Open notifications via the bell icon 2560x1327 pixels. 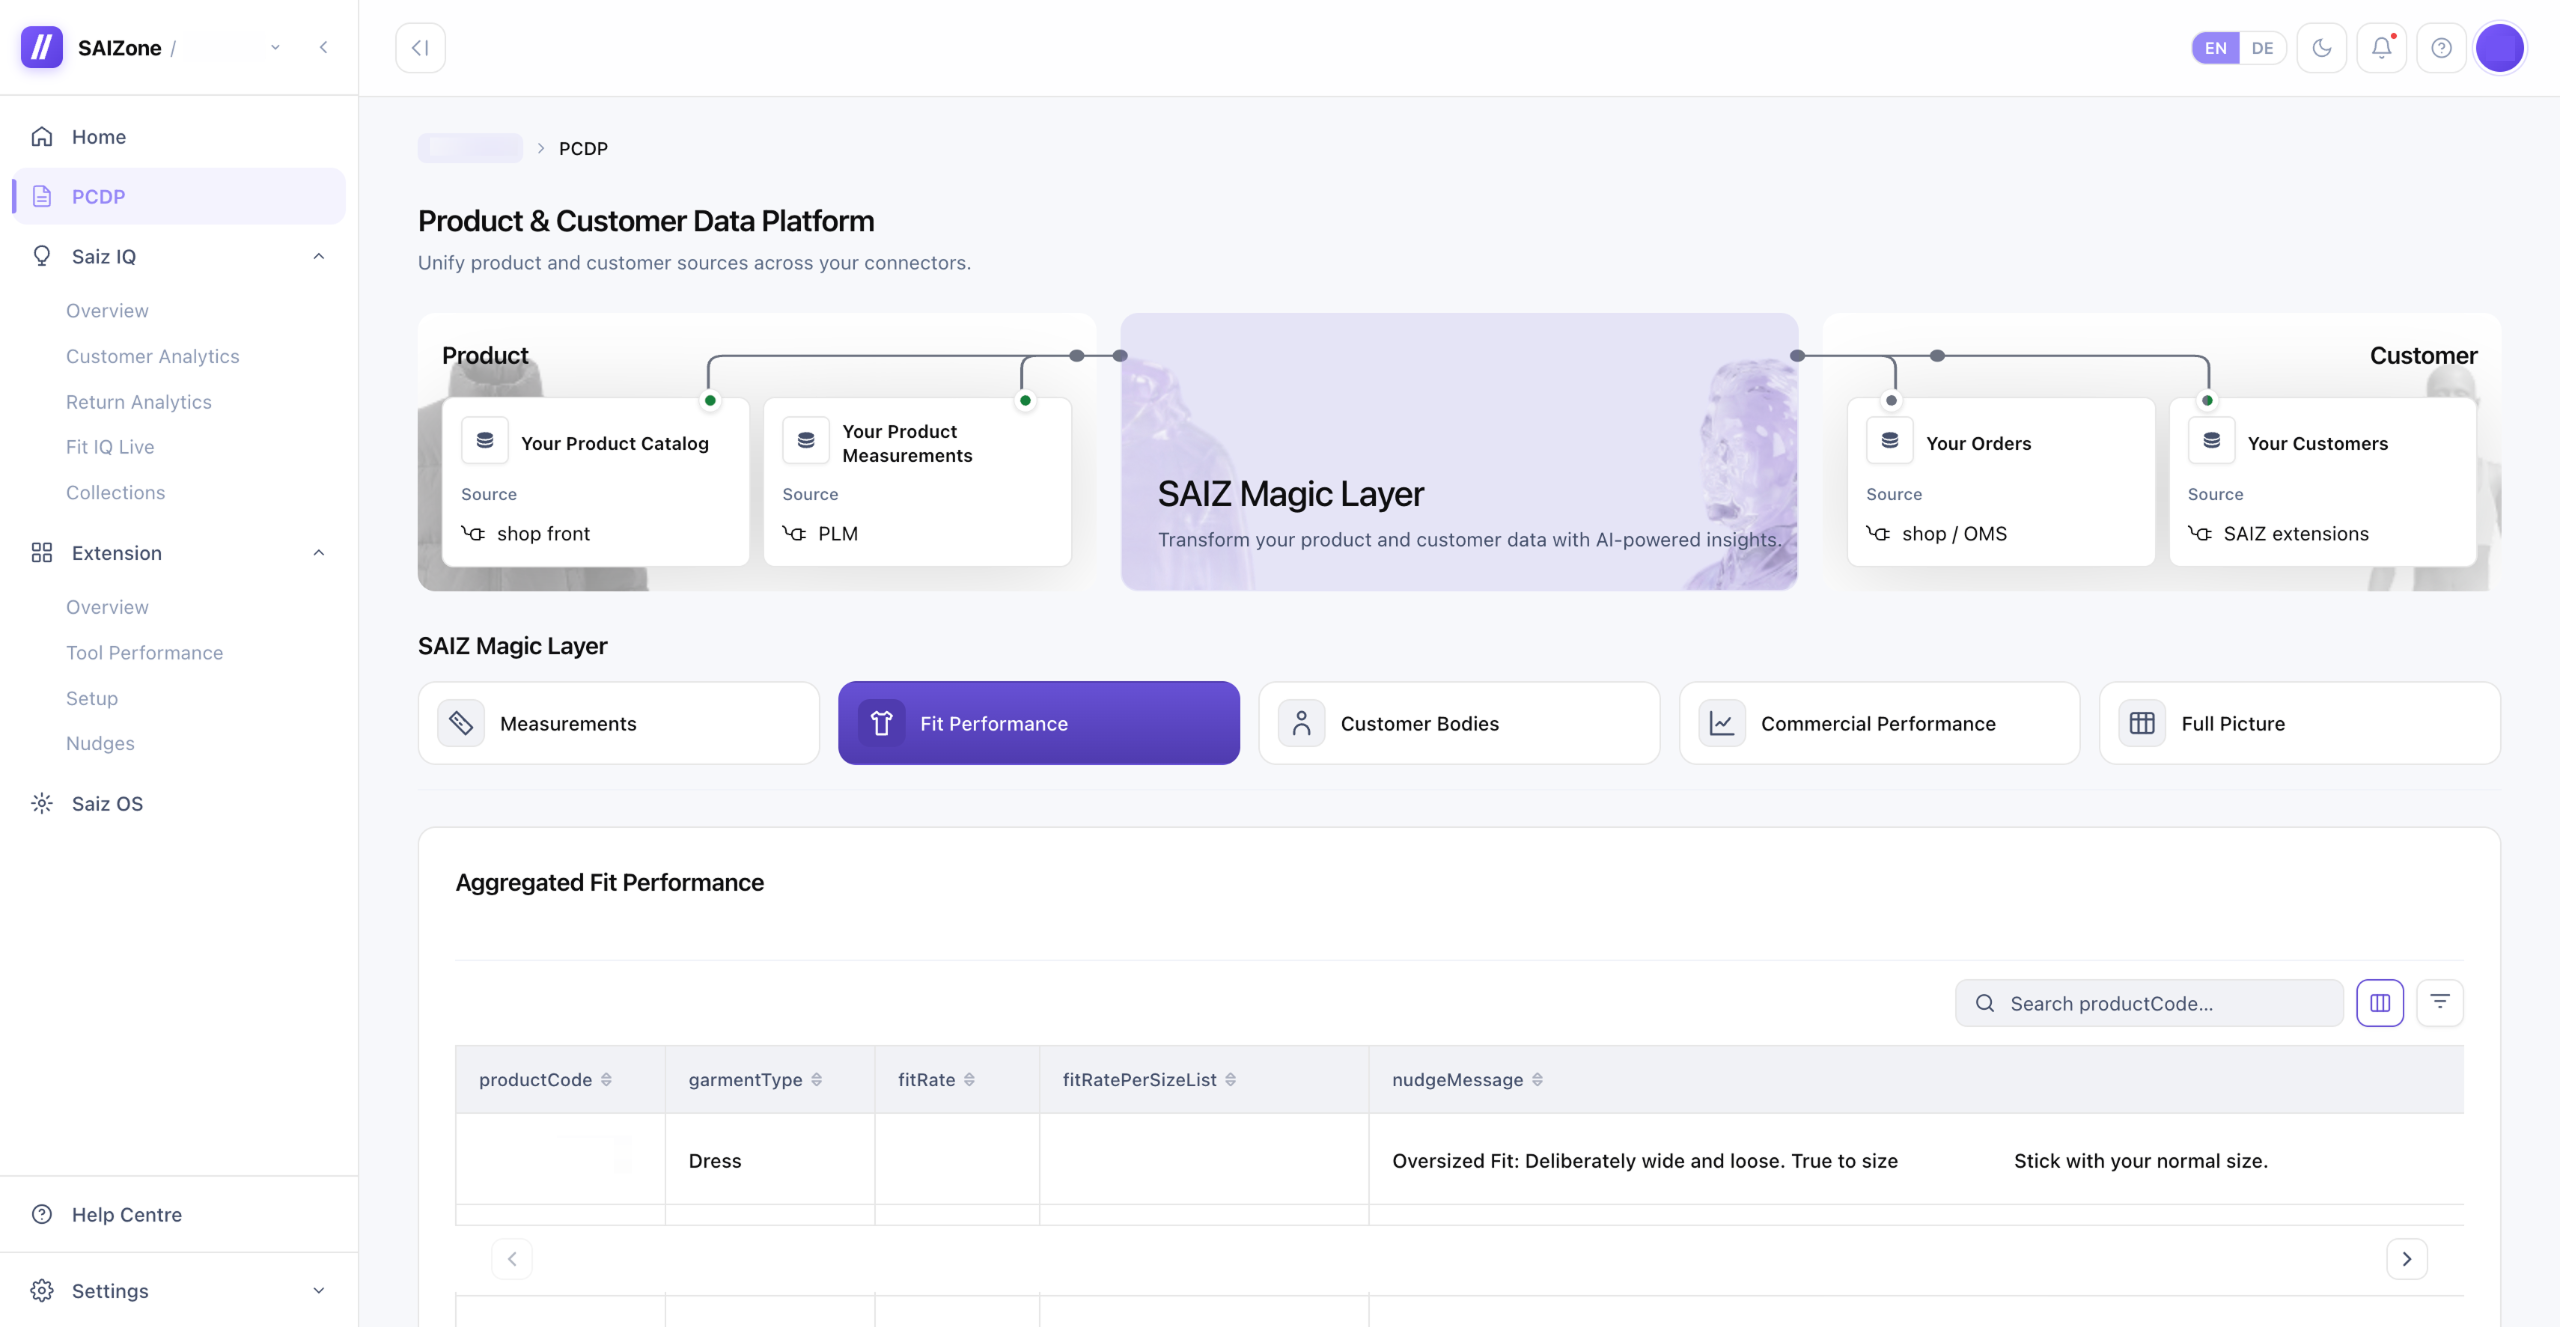(2382, 47)
